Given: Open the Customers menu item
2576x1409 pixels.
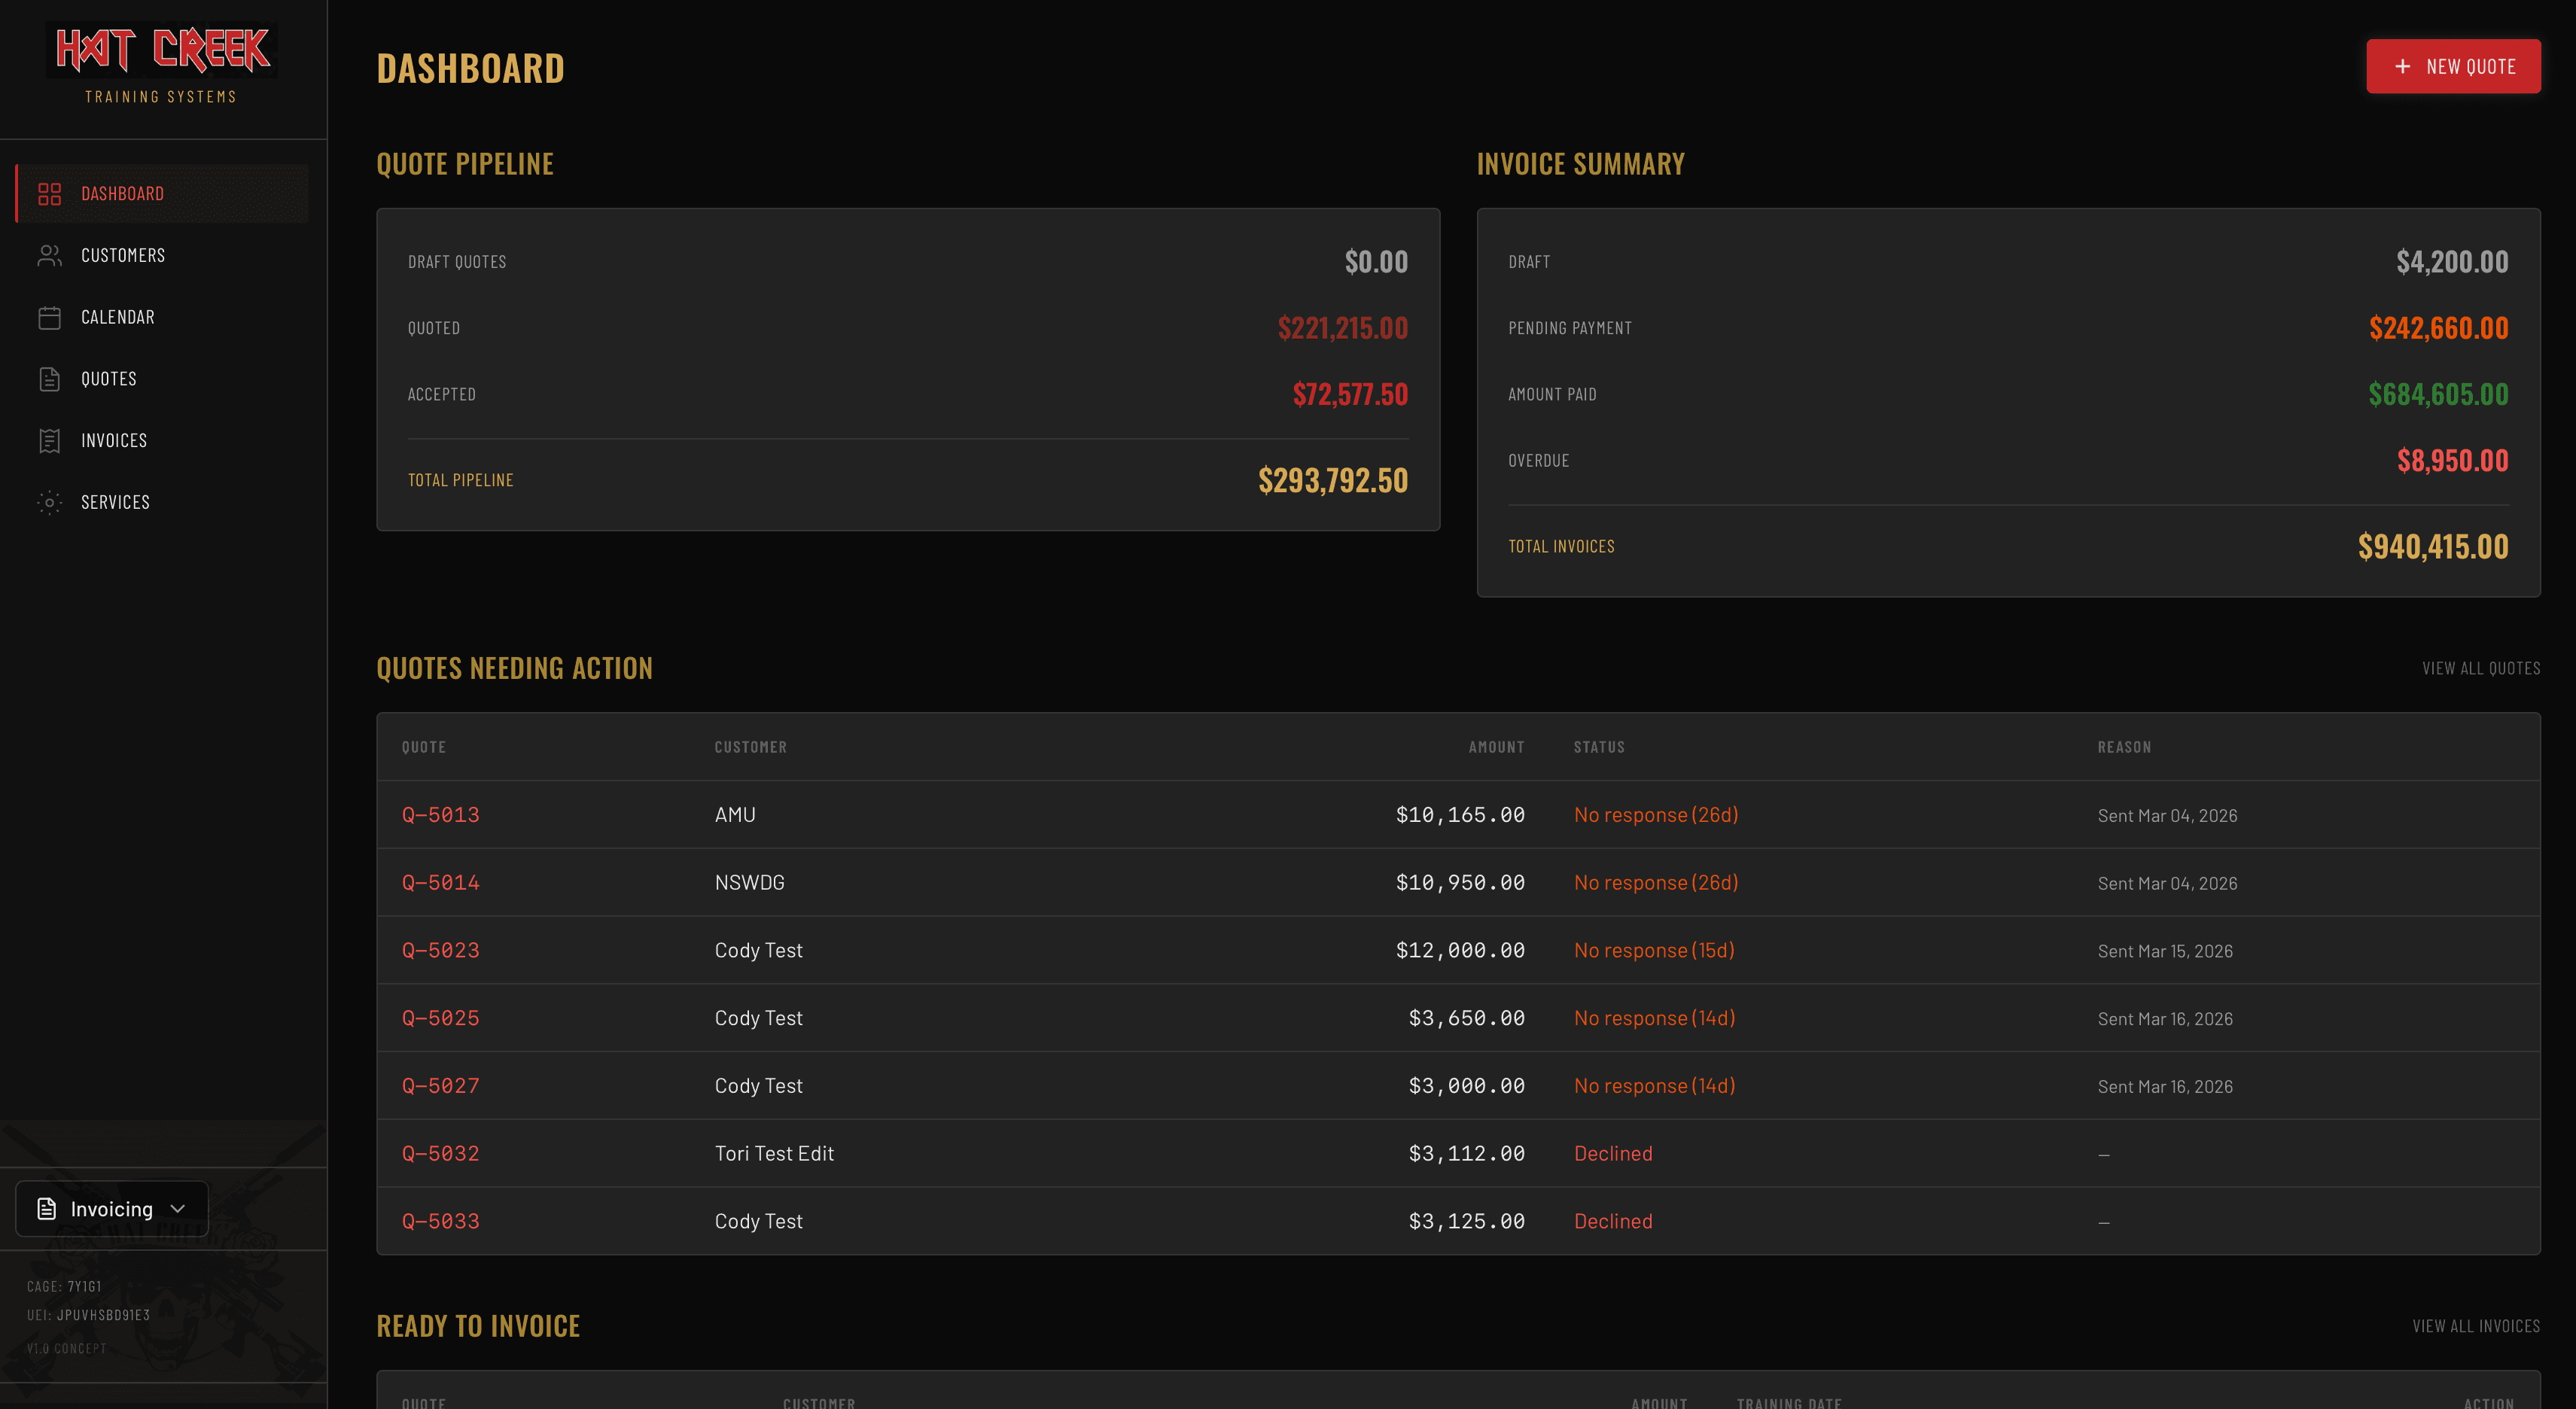Looking at the screenshot, I should (x=162, y=256).
